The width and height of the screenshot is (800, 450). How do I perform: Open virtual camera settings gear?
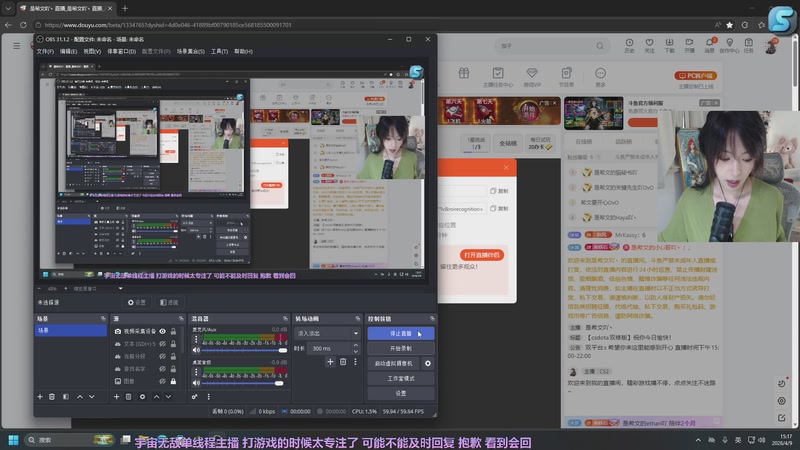pos(428,363)
